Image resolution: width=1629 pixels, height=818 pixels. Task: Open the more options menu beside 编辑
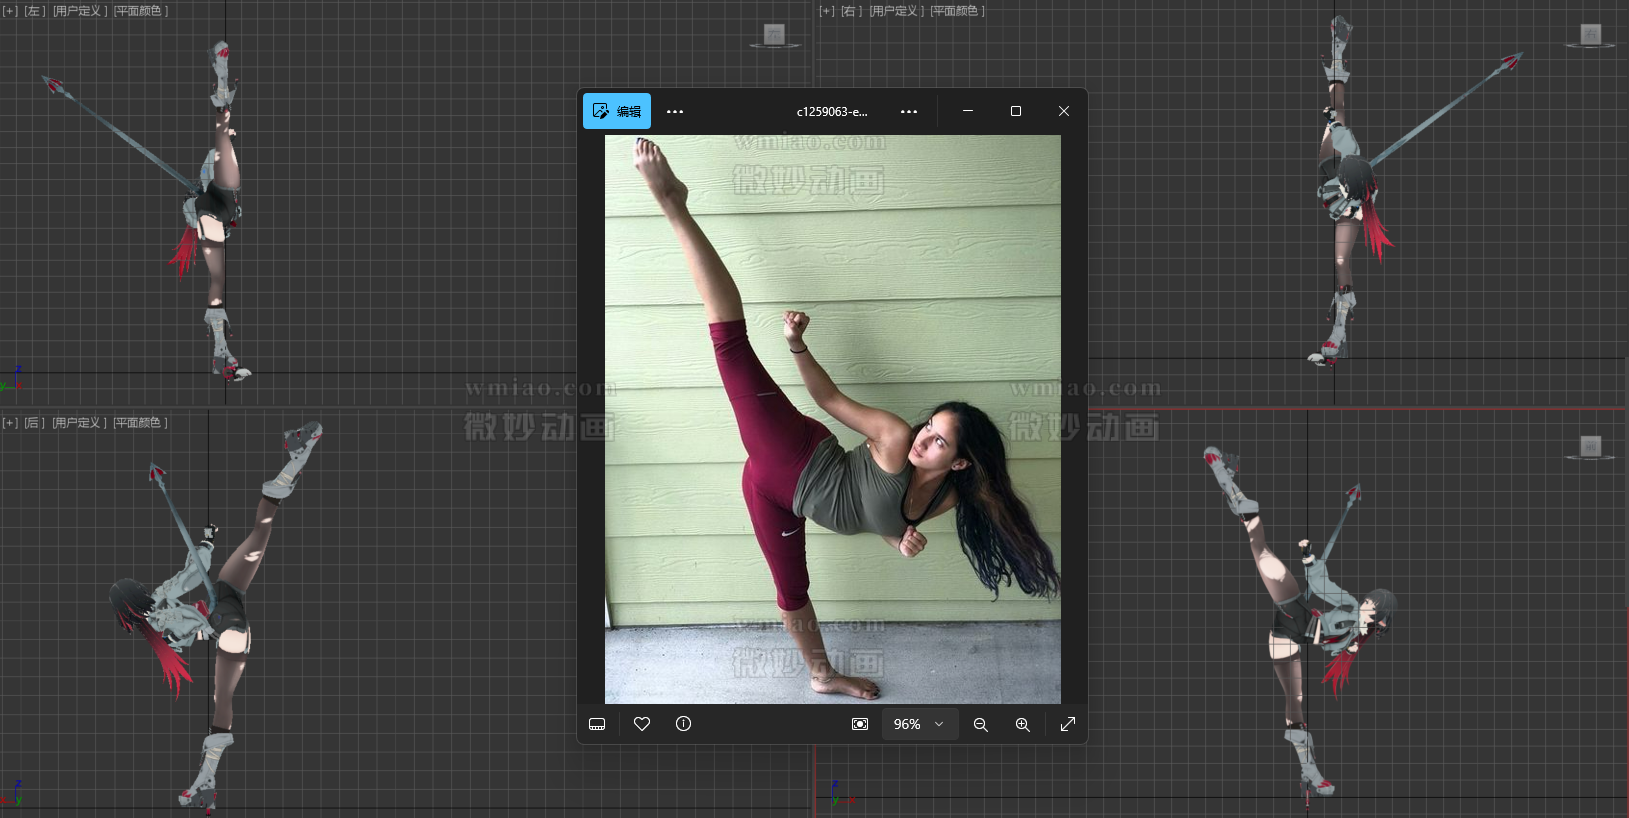[675, 112]
